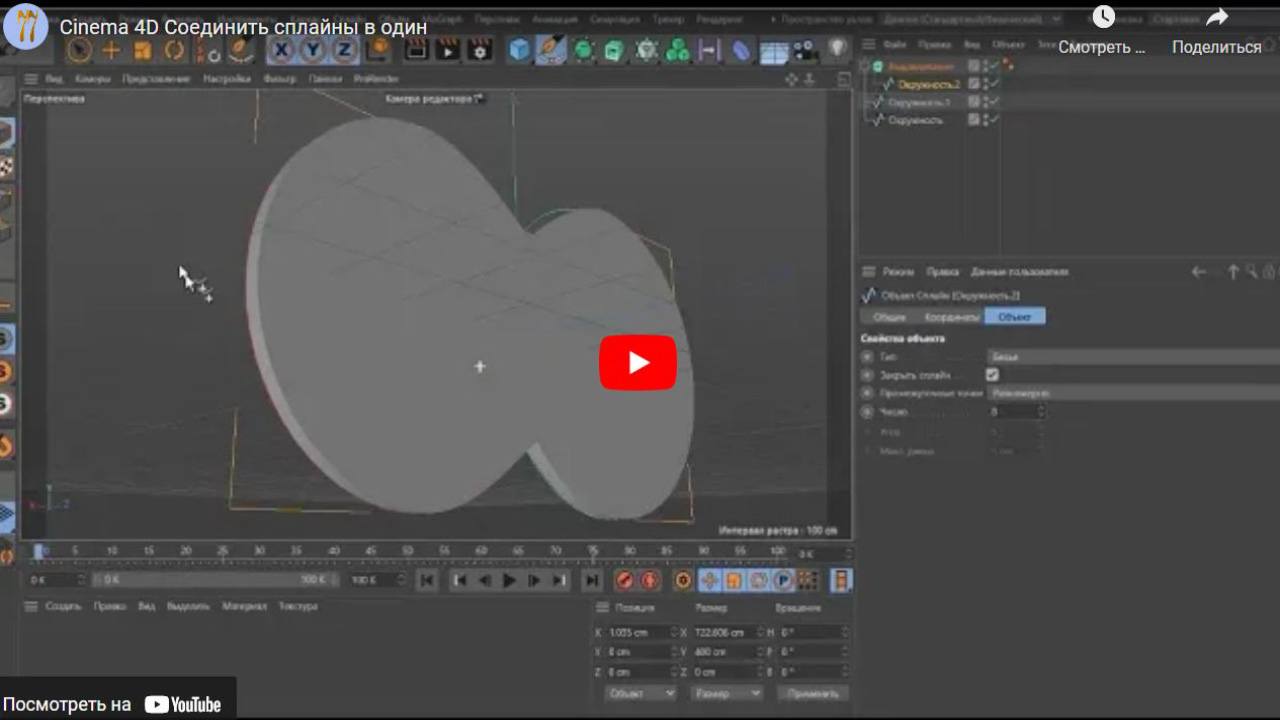The height and width of the screenshot is (720, 1280).
Task: Click the Render view clapperboard icon
Action: [x=417, y=50]
